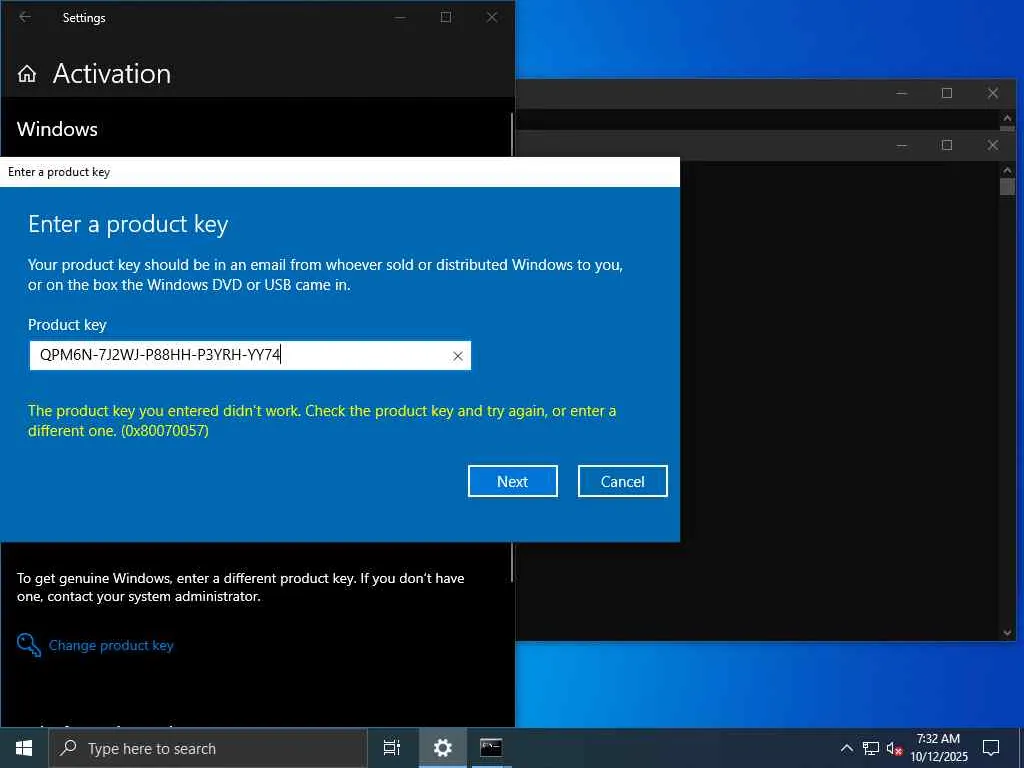
Task: Select the Settings gear on the taskbar
Action: [x=442, y=748]
